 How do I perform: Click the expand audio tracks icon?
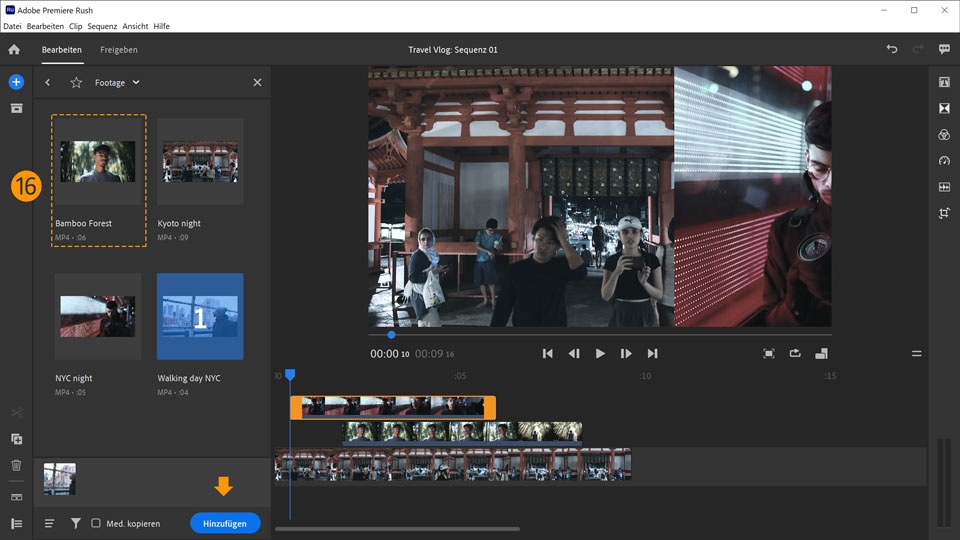(x=17, y=497)
